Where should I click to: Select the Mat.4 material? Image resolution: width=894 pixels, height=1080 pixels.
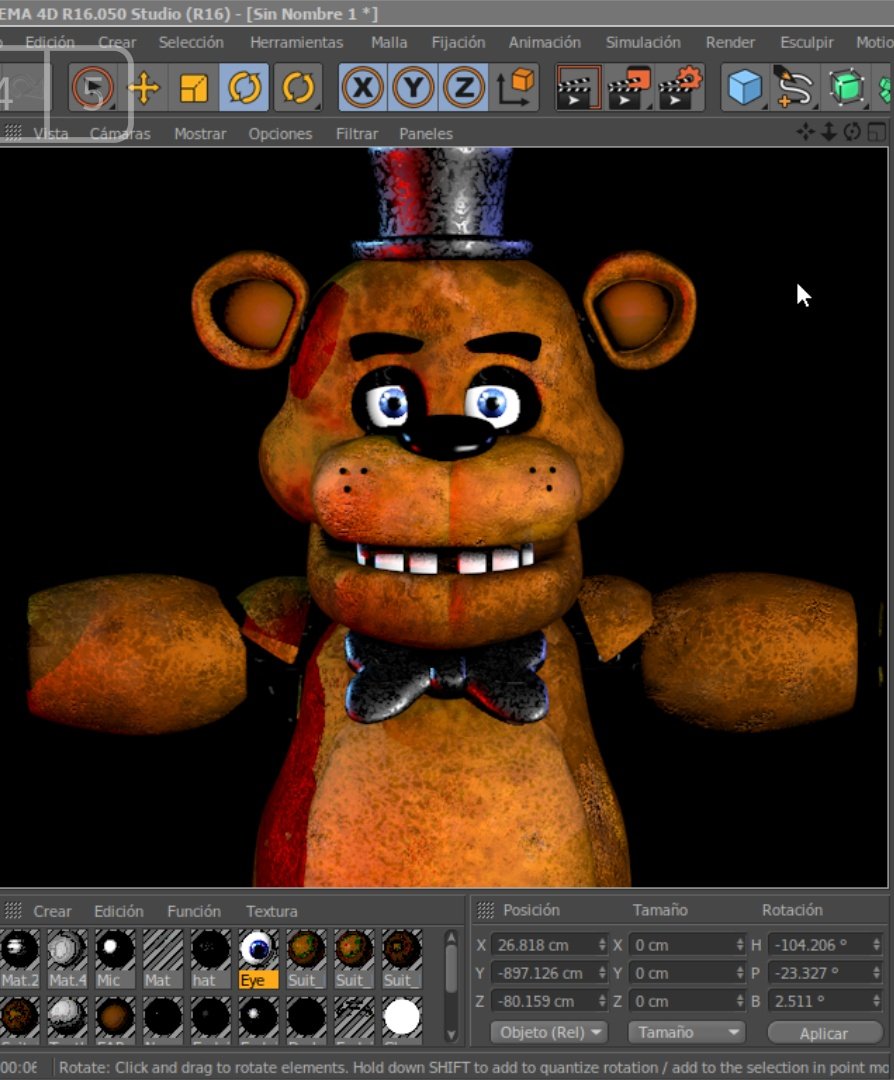point(67,959)
